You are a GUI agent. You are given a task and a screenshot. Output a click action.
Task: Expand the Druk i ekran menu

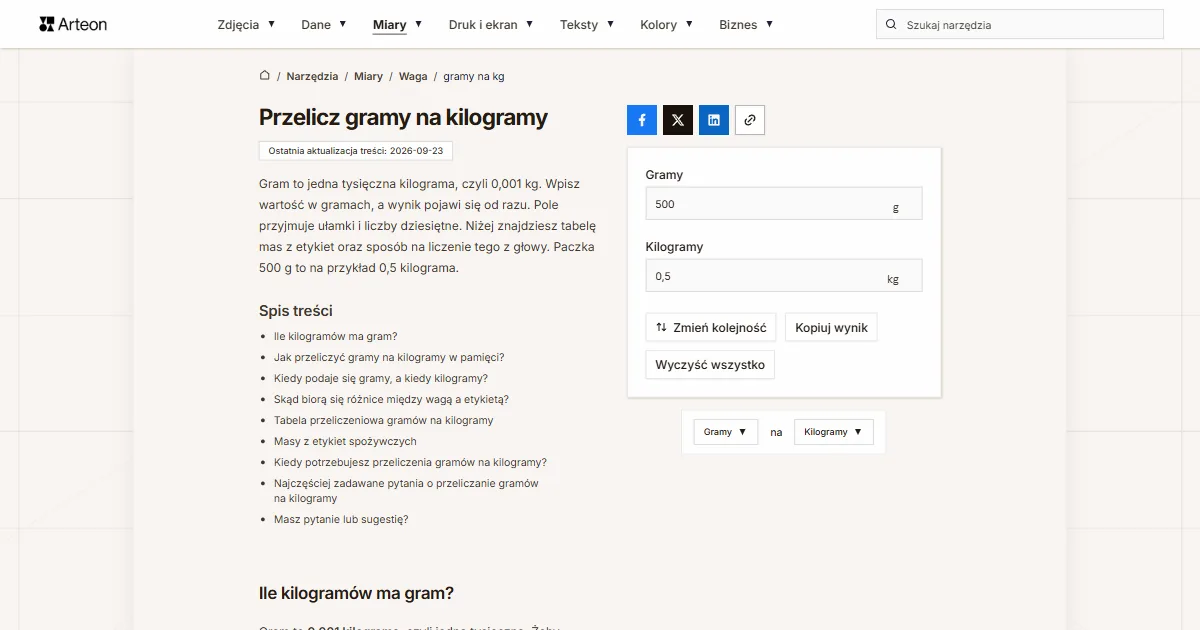tap(491, 25)
